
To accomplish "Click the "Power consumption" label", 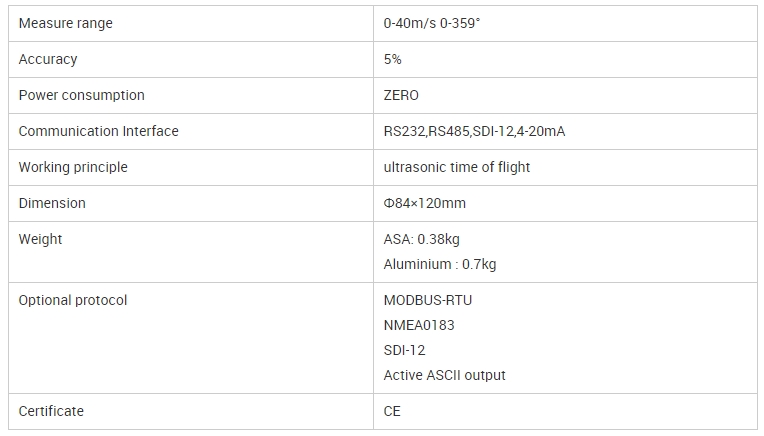I will pyautogui.click(x=82, y=95).
